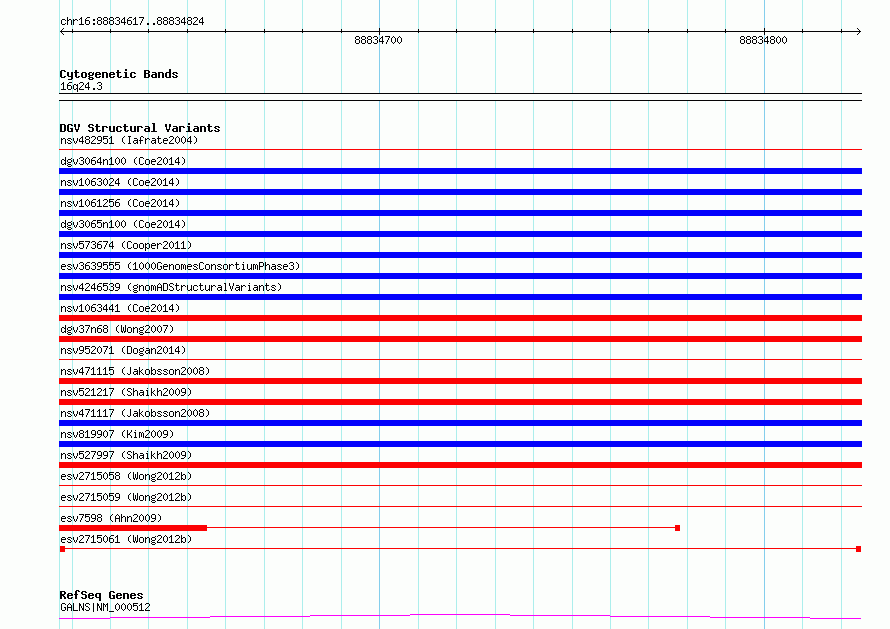Click the DGV Structural Variants track title
890x629 pixels.
tap(140, 128)
